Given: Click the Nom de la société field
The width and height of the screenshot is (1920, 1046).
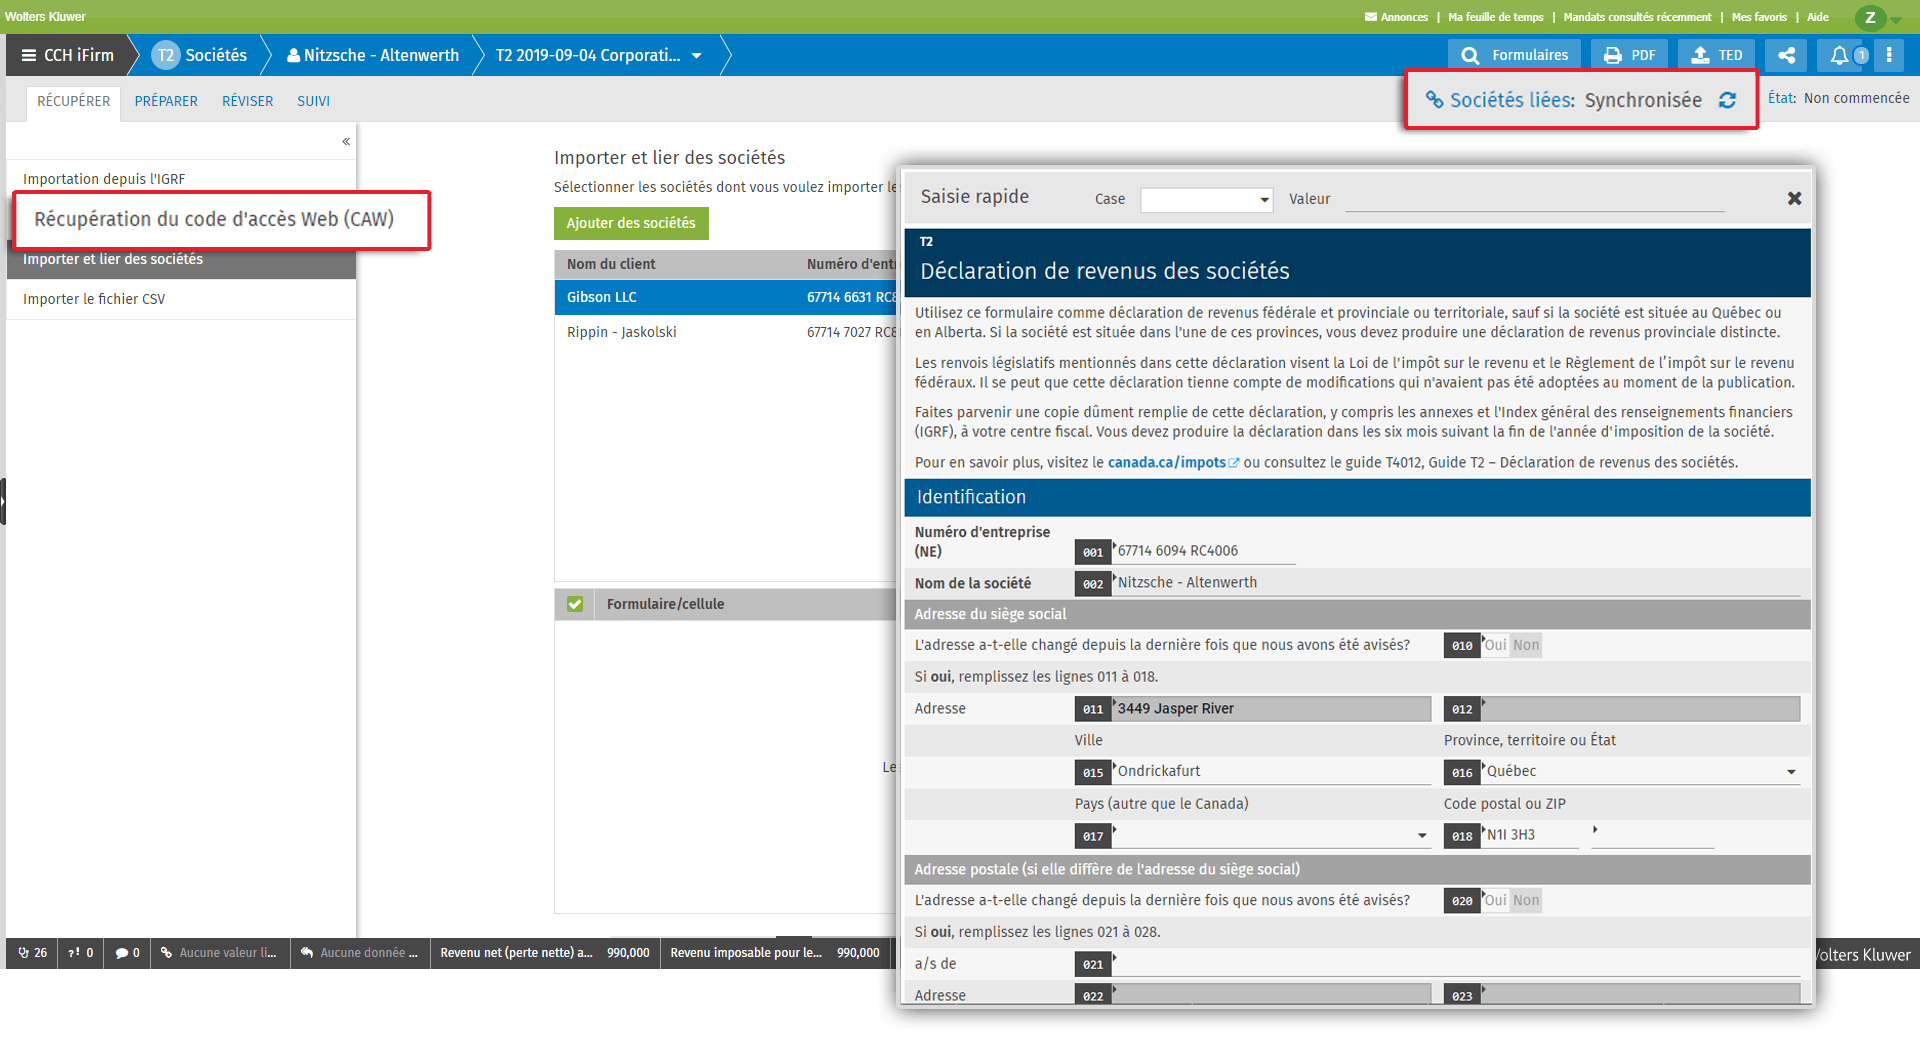Looking at the screenshot, I should click(1457, 583).
